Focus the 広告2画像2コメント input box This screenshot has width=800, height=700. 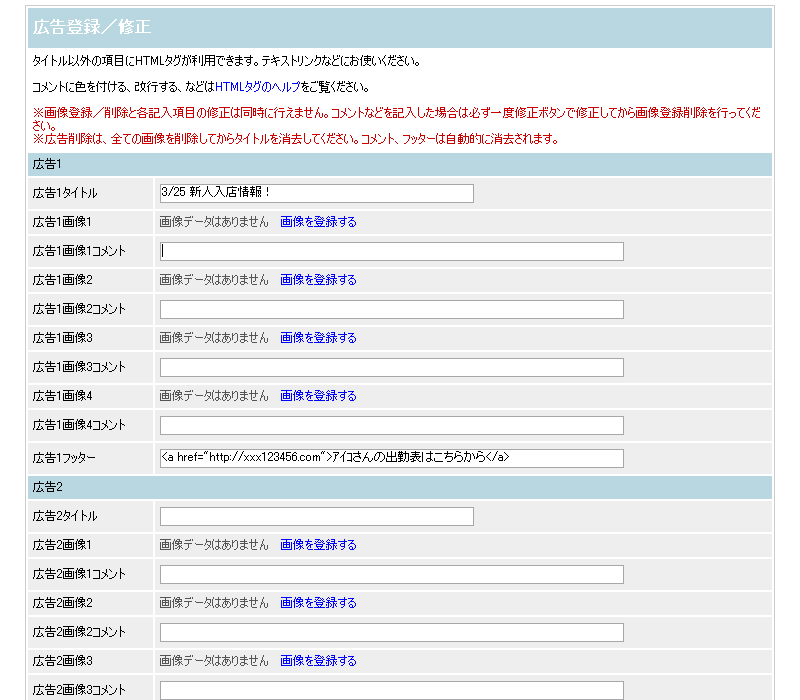[x=390, y=632]
